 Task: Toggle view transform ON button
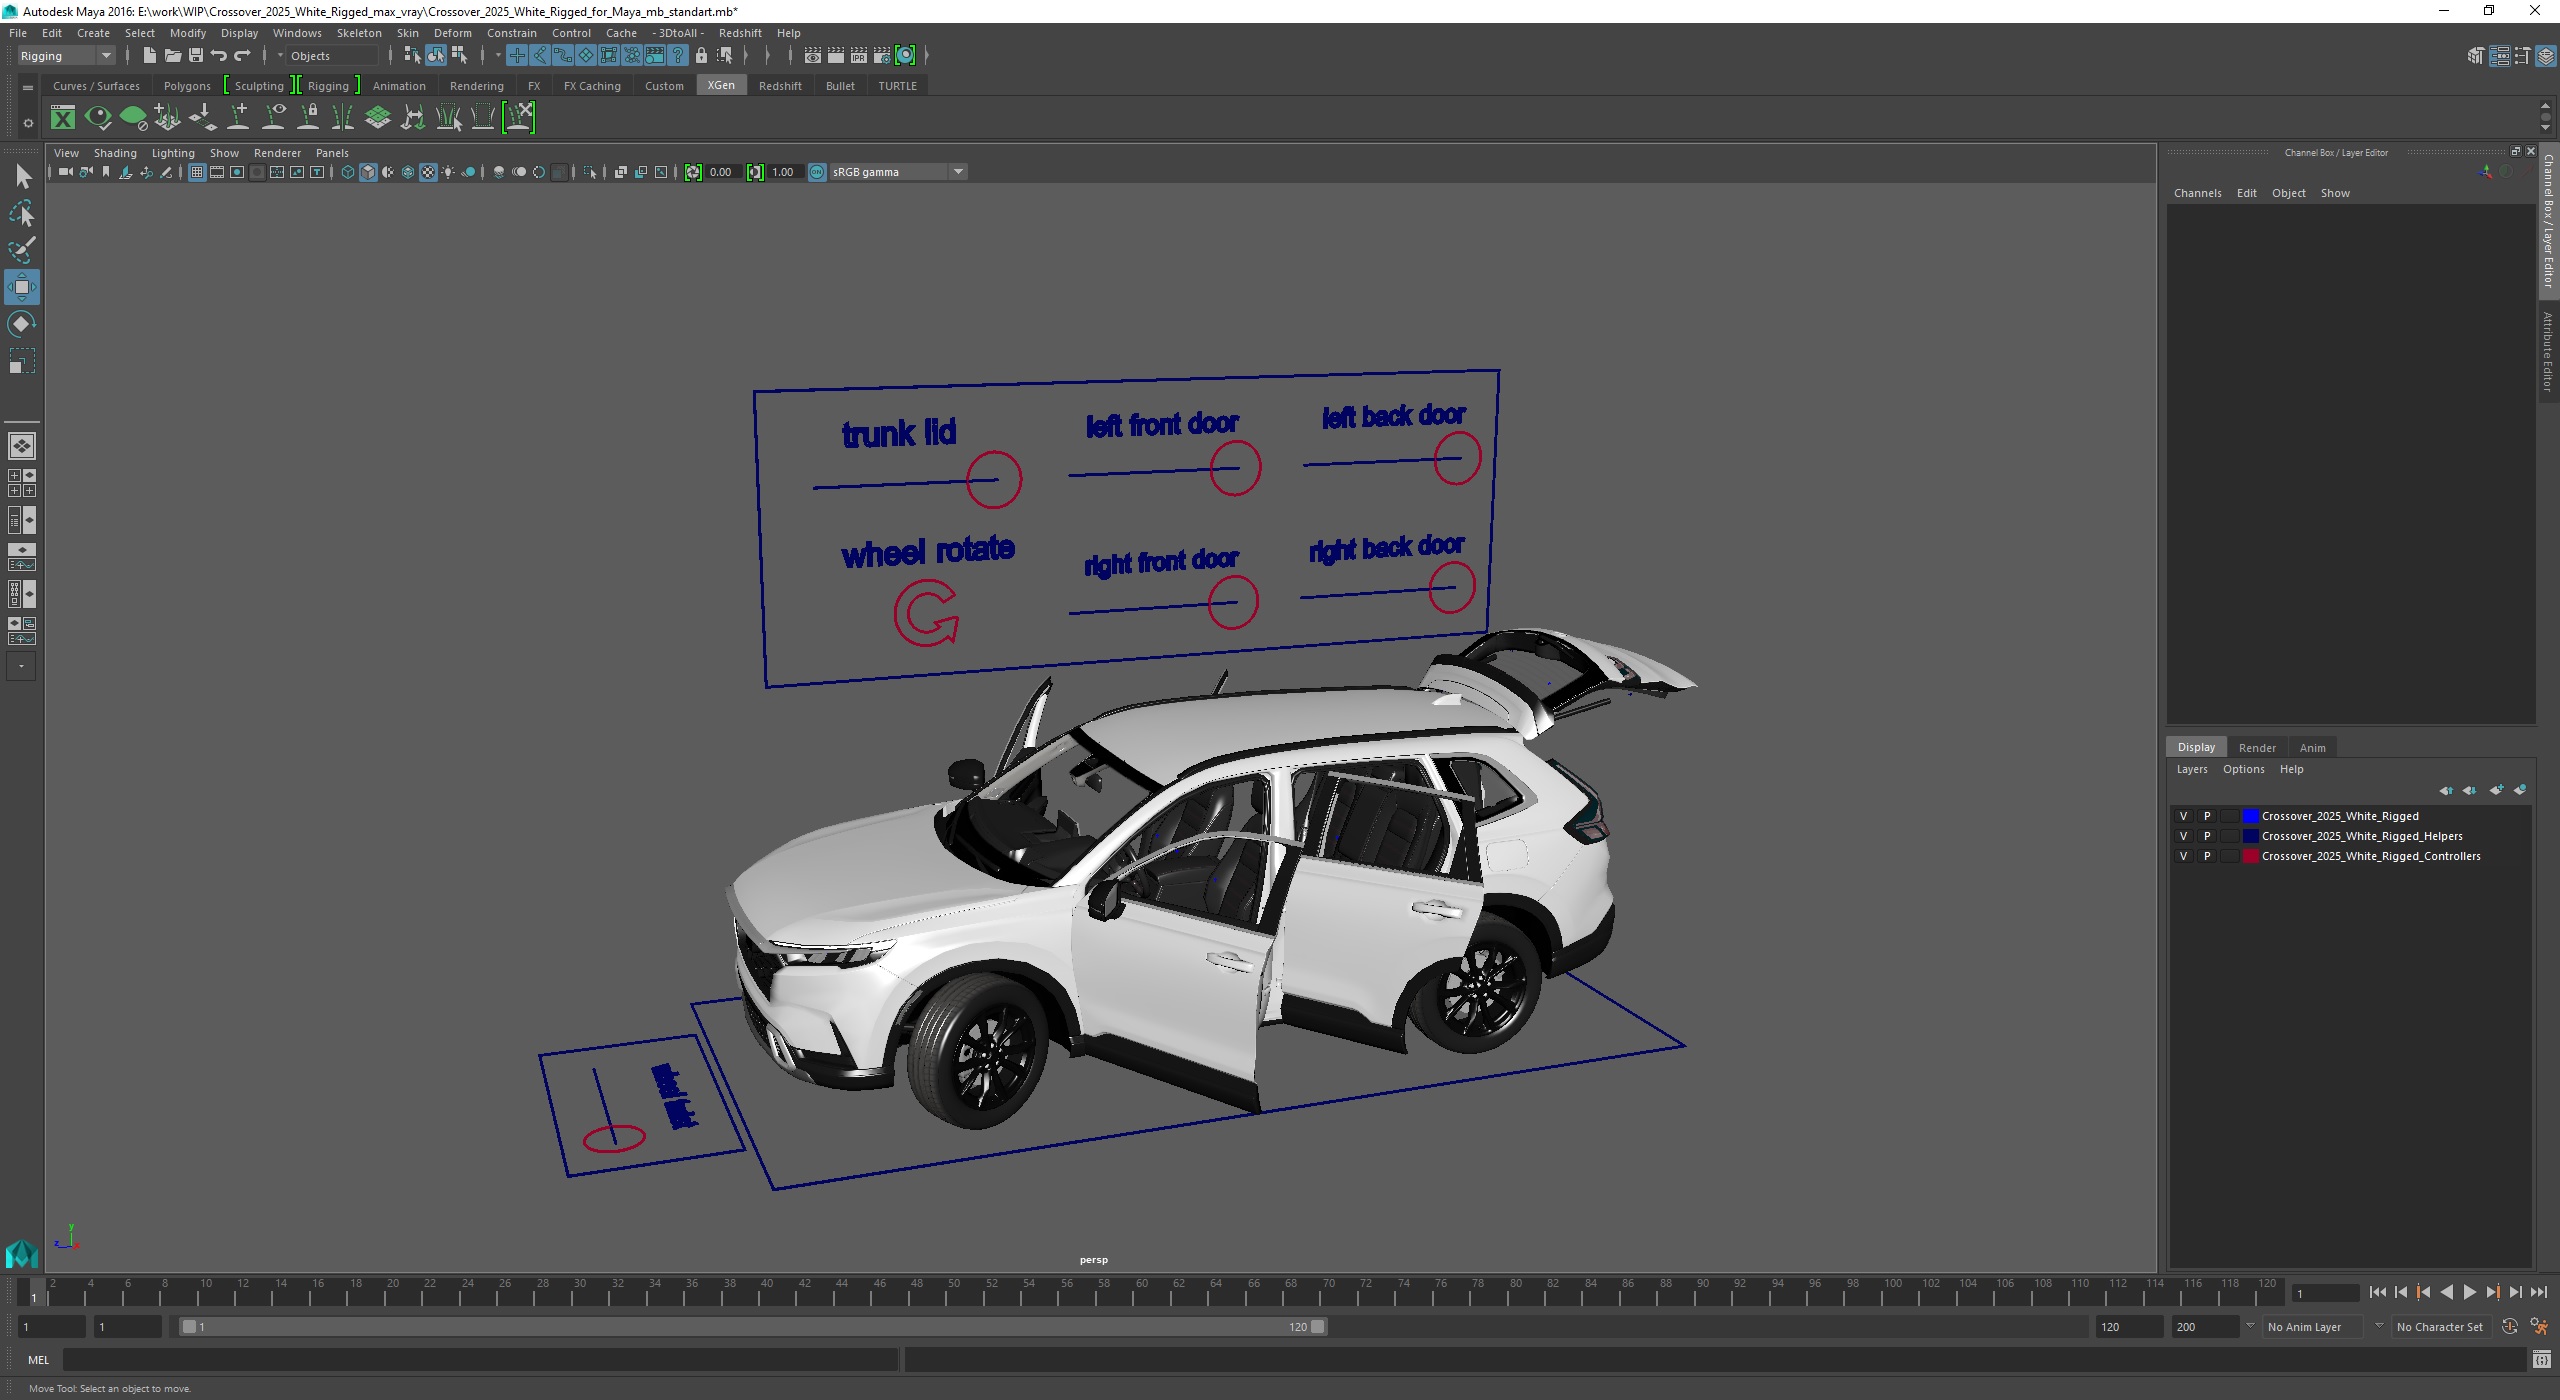click(x=817, y=172)
